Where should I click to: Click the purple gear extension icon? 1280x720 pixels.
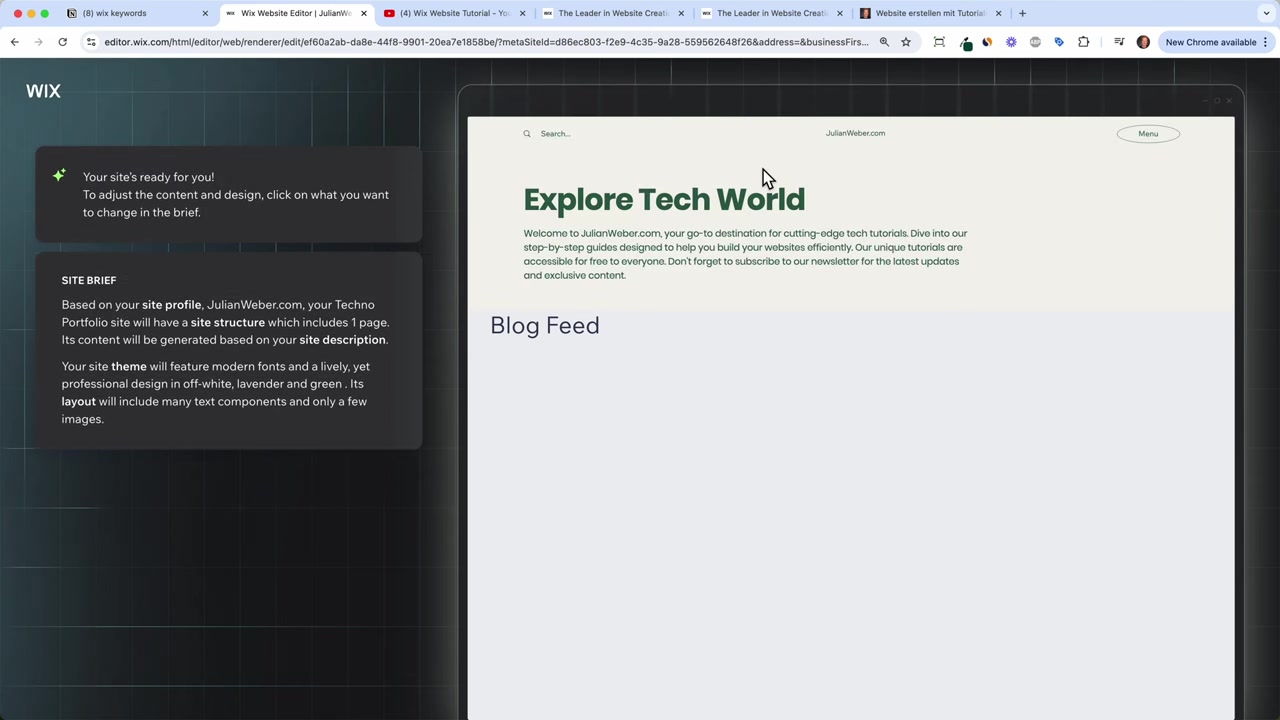point(1011,42)
